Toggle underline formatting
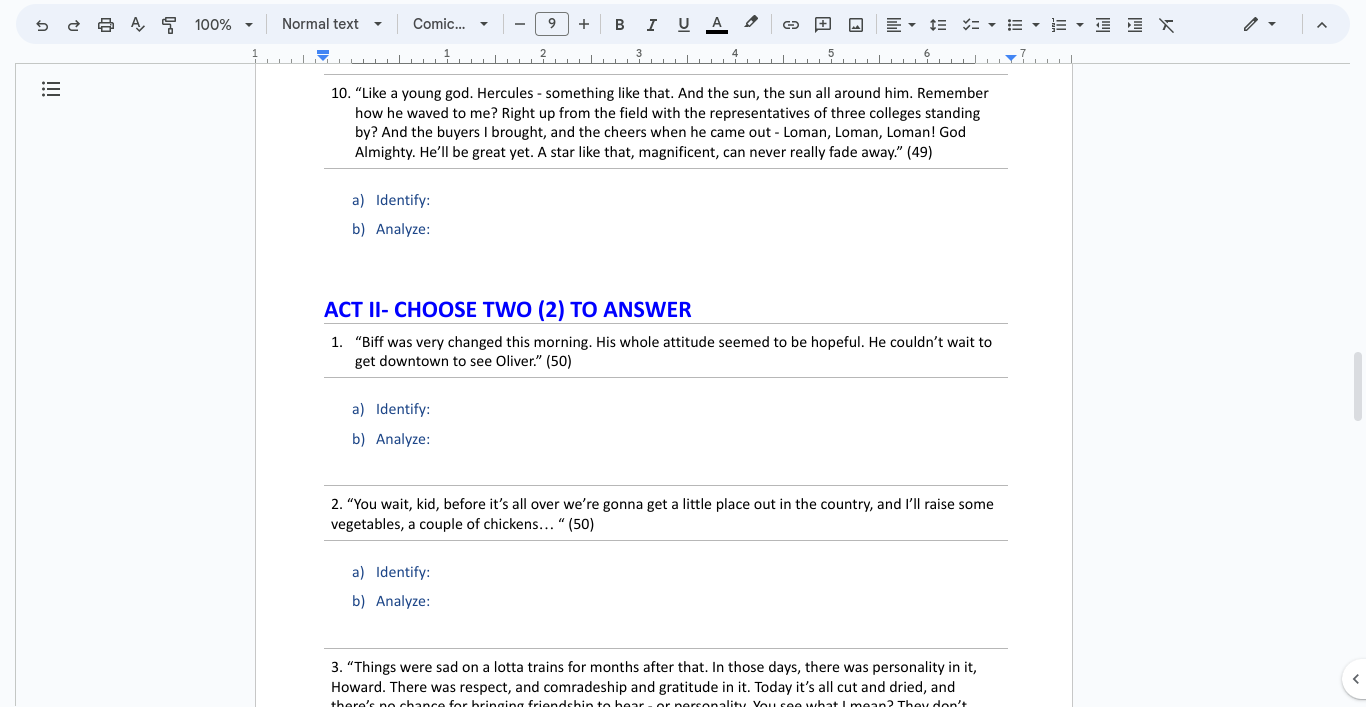Image resolution: width=1366 pixels, height=707 pixels. 684,25
